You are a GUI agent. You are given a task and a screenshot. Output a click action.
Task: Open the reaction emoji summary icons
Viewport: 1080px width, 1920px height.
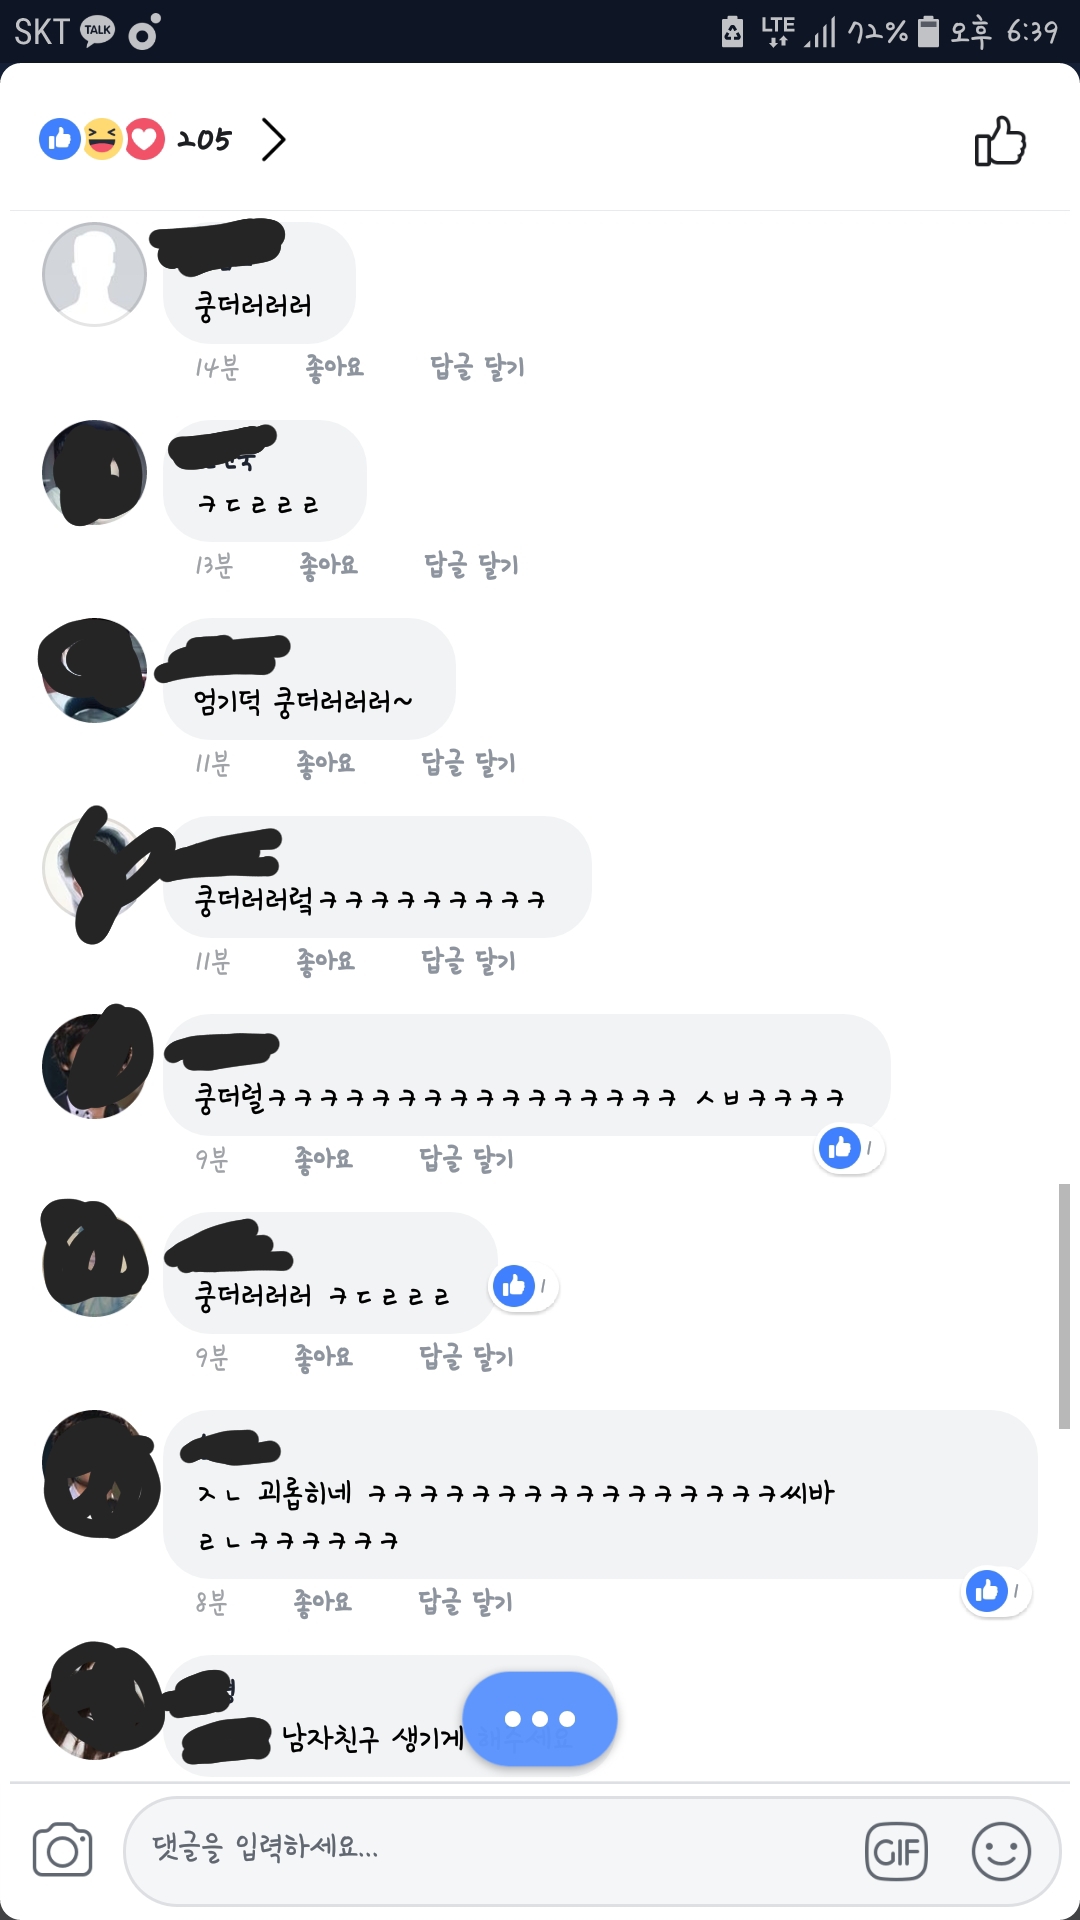pos(102,139)
